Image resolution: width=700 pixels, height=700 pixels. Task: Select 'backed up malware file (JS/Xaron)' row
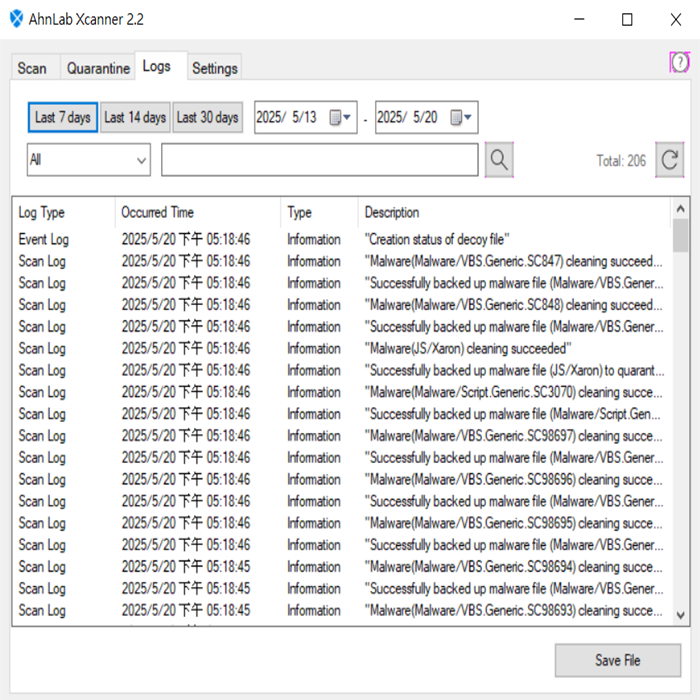click(342, 371)
